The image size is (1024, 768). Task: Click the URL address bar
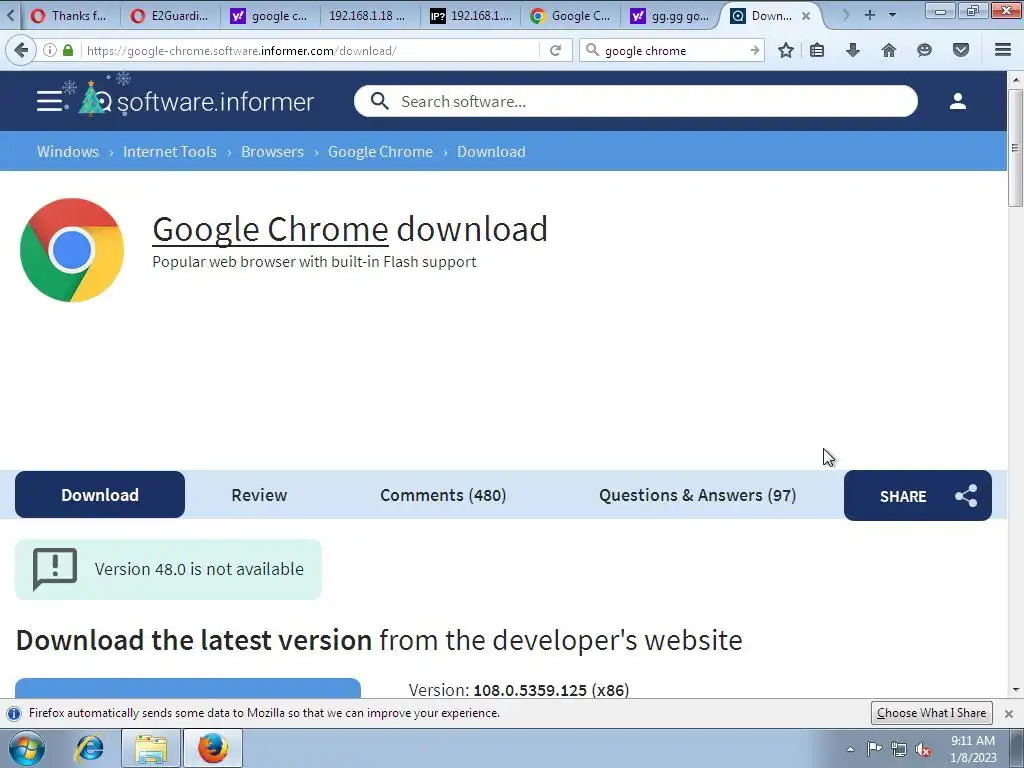pos(310,50)
